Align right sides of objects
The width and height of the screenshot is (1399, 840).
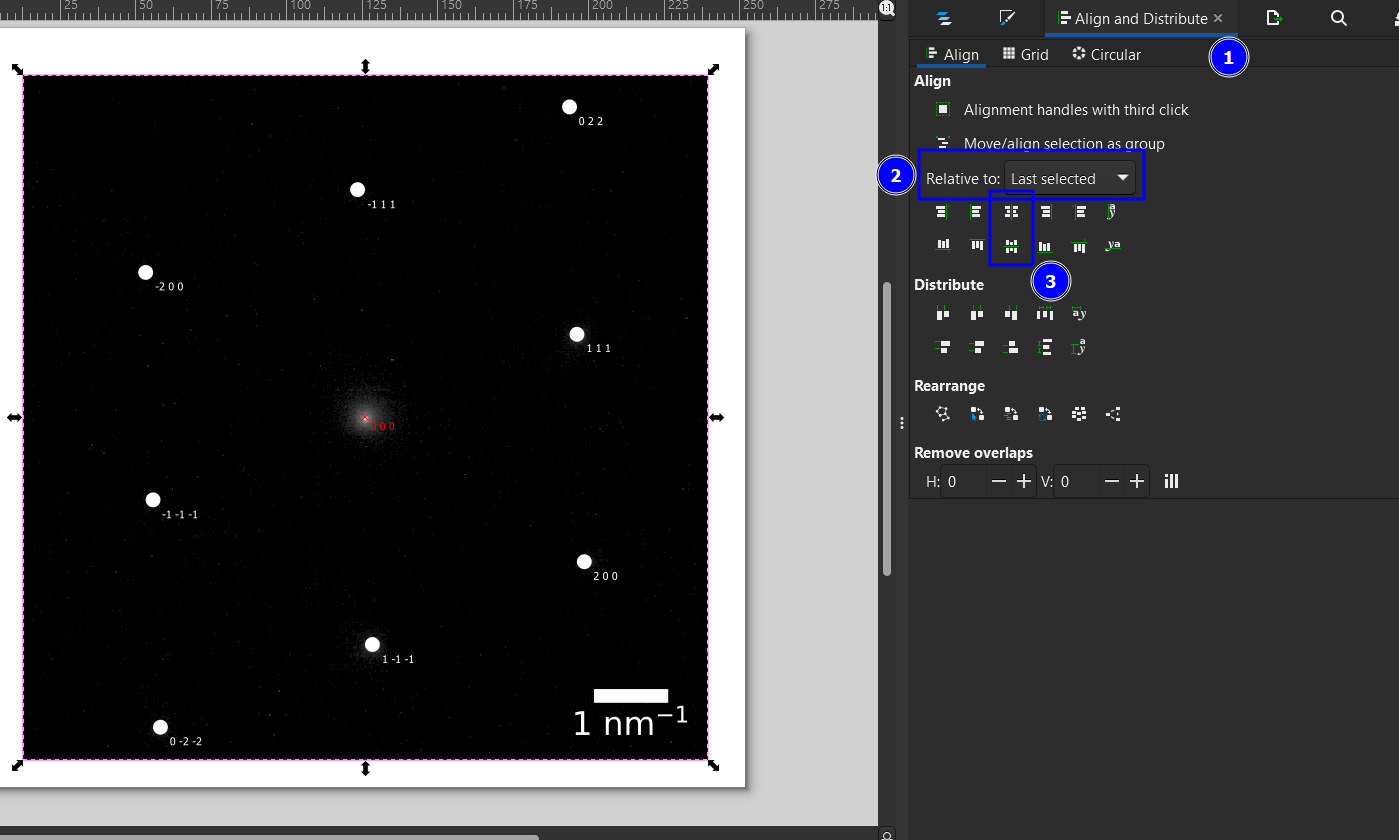pyautogui.click(x=1045, y=212)
